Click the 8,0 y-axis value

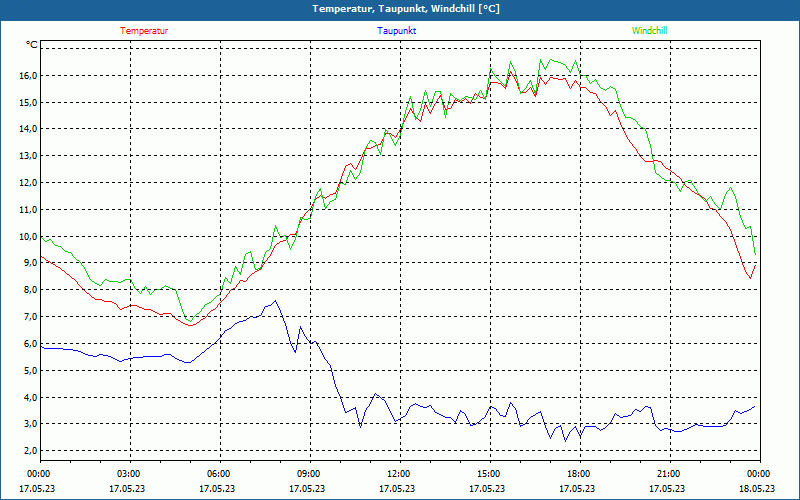click(x=31, y=290)
